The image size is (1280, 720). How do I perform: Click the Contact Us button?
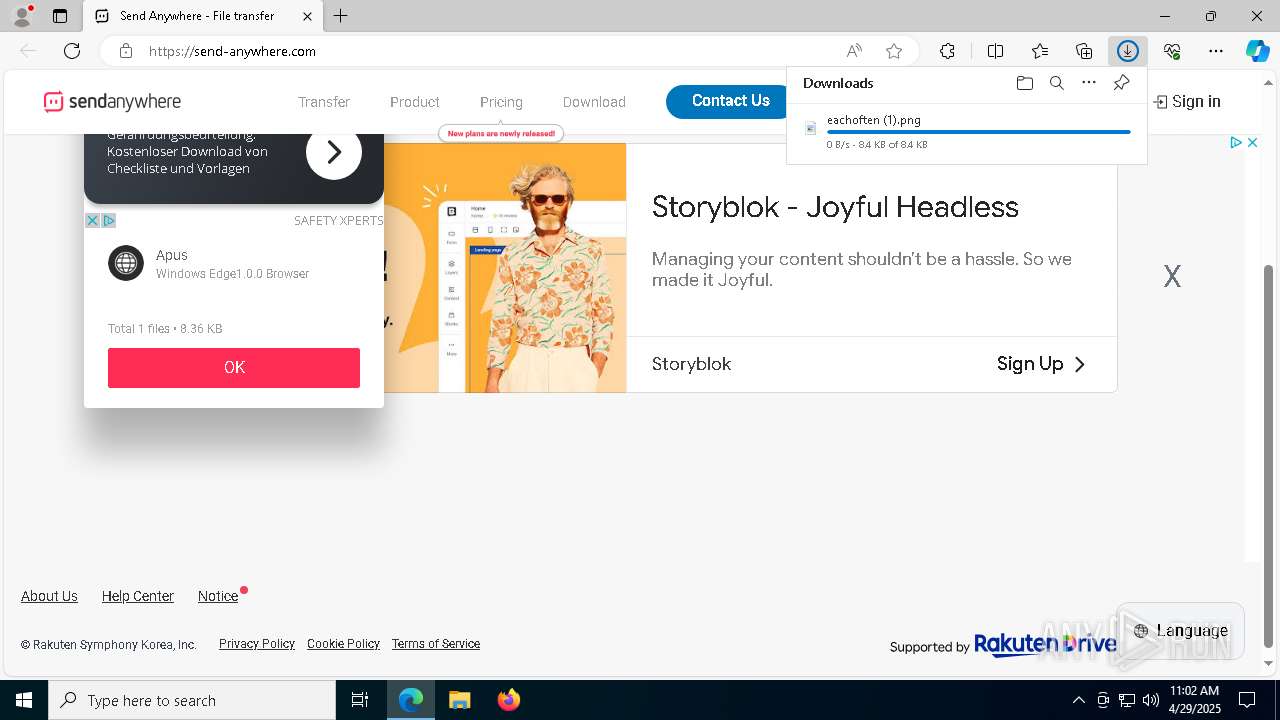pyautogui.click(x=730, y=101)
